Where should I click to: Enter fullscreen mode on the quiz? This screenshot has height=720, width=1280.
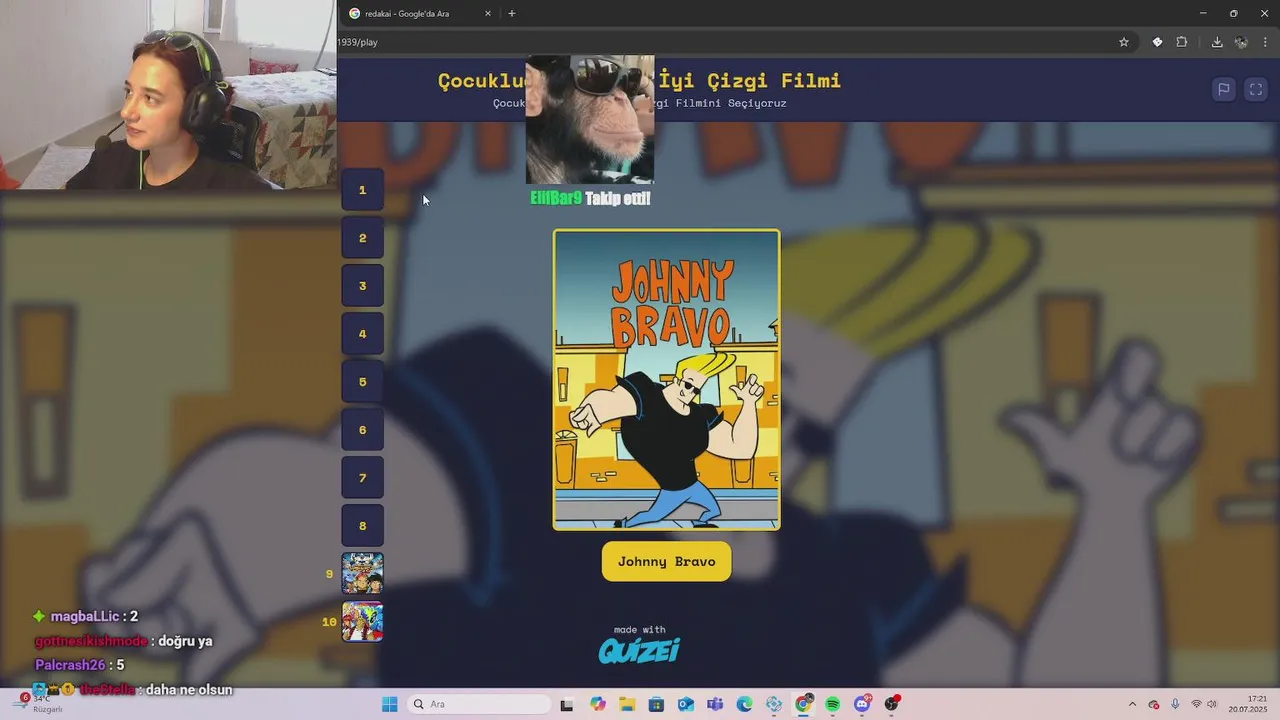tap(1256, 90)
